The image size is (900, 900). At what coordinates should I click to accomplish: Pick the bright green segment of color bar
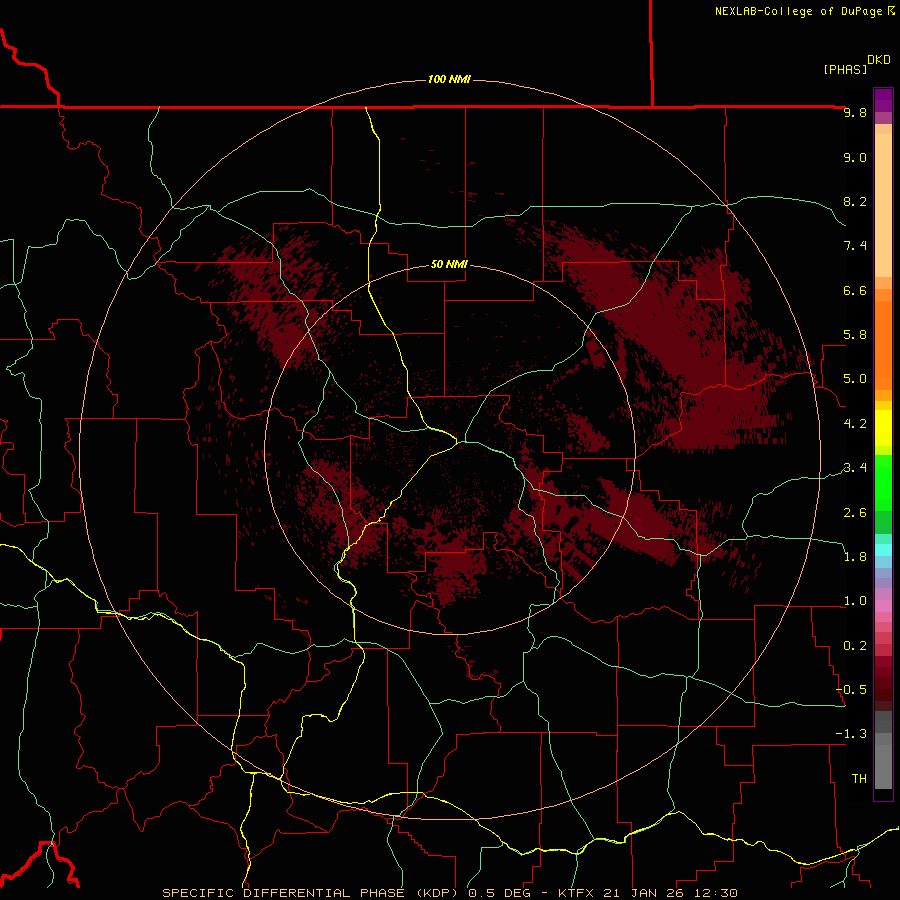(883, 483)
